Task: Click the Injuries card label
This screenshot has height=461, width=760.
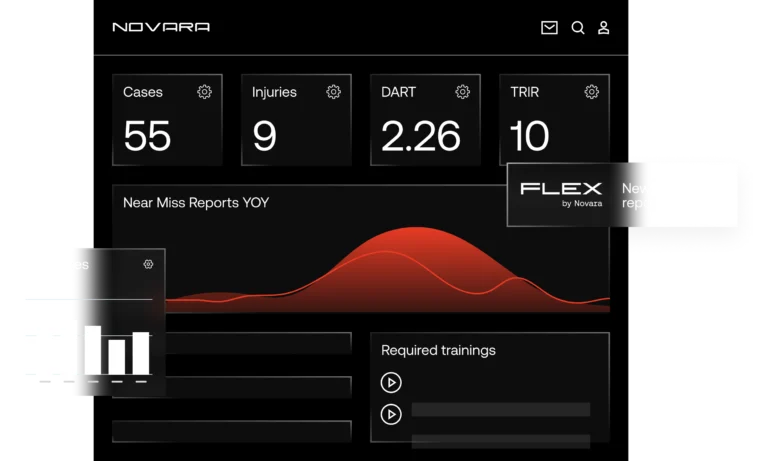Action: (274, 92)
